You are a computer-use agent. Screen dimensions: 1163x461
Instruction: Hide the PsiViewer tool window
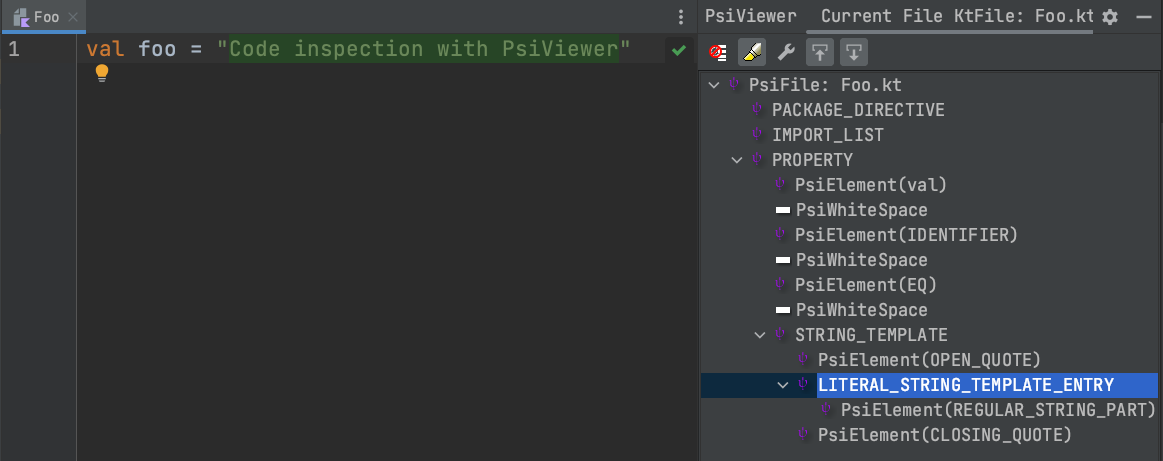coord(1144,17)
